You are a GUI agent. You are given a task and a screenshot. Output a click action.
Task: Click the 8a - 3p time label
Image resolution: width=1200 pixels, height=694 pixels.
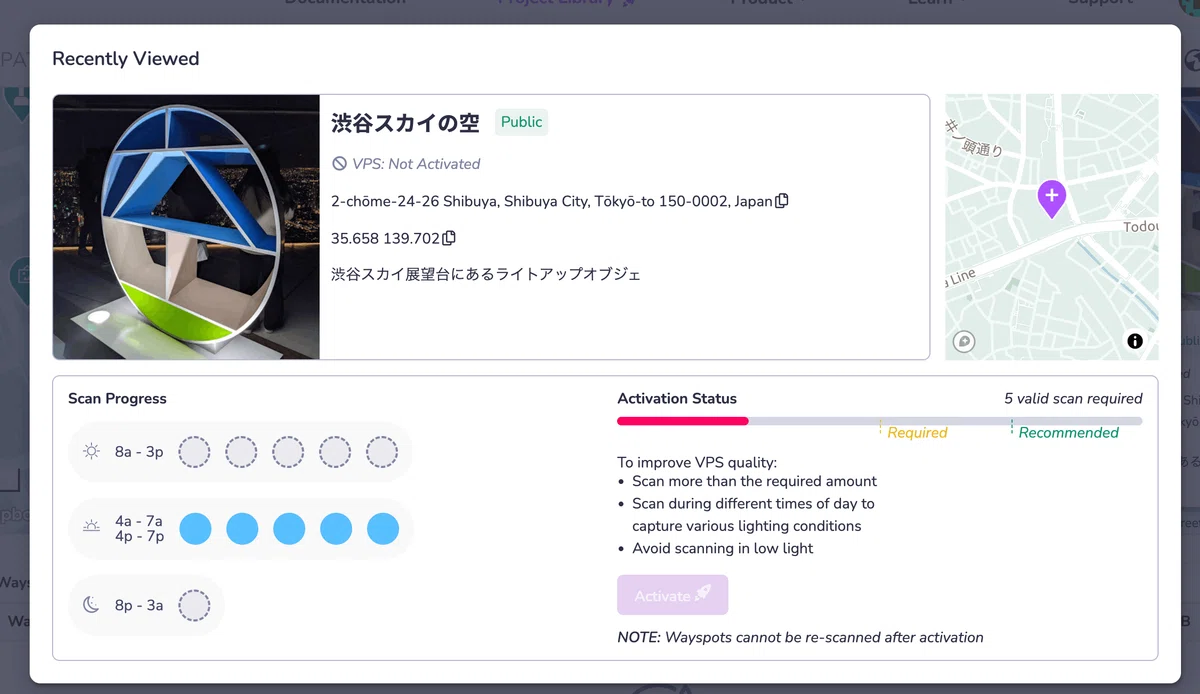pos(139,451)
